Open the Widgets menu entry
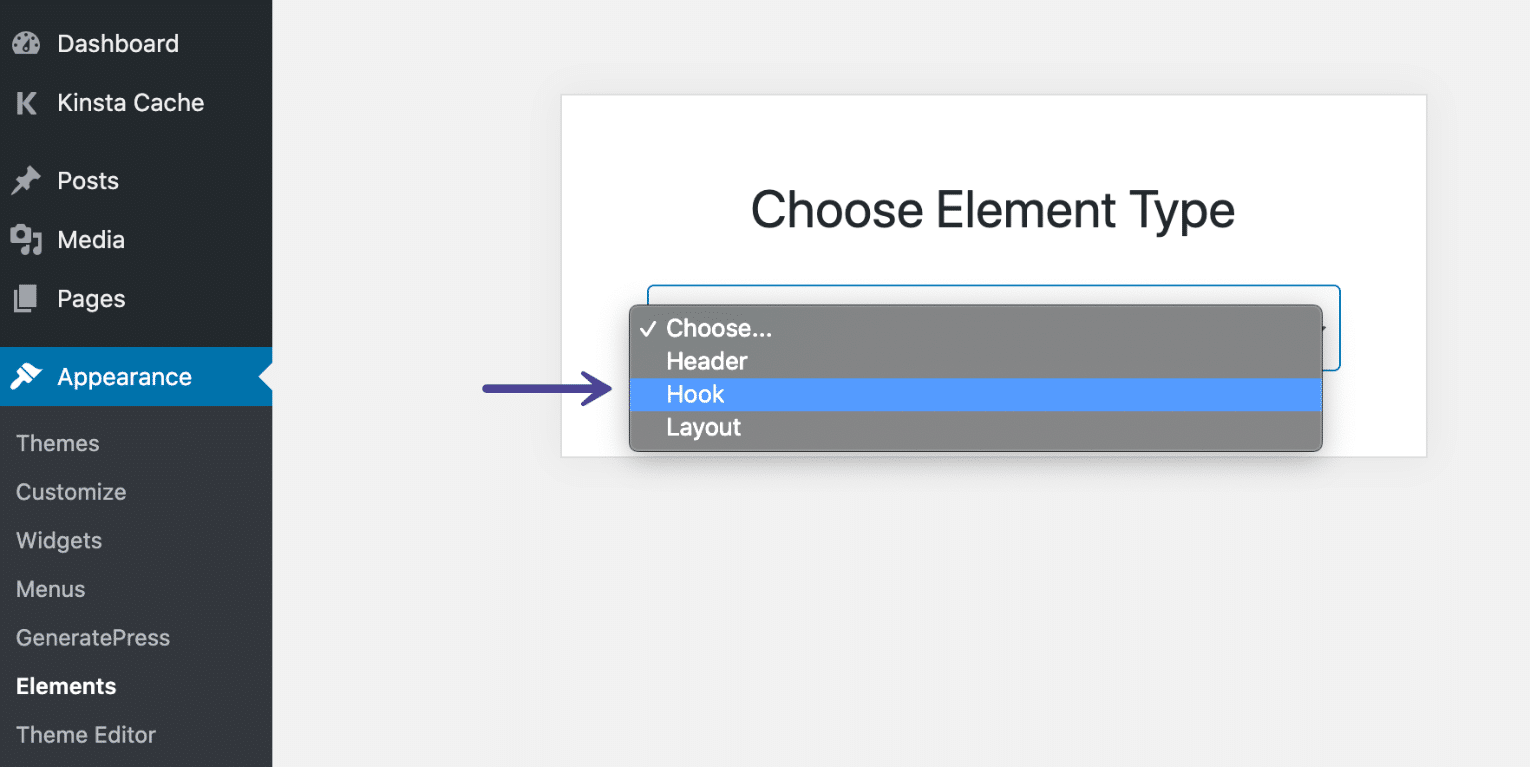1530x767 pixels. [58, 540]
